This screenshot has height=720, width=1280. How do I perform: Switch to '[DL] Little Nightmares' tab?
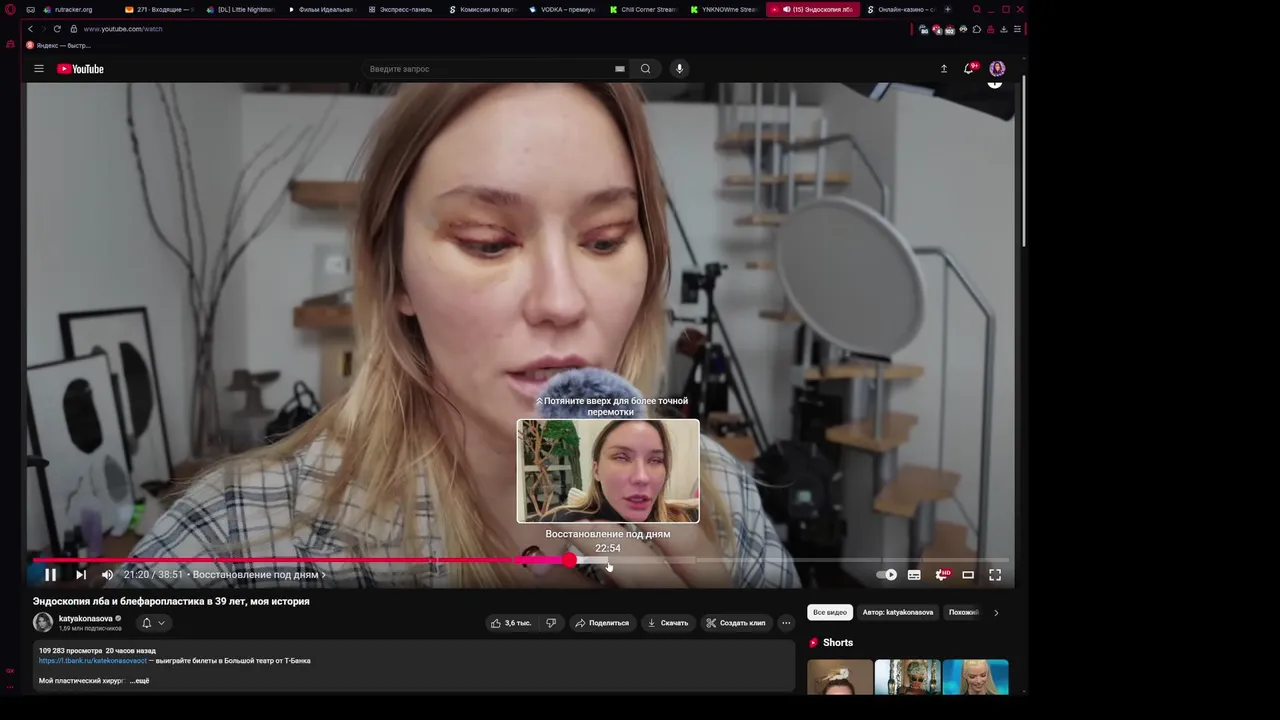tap(240, 9)
